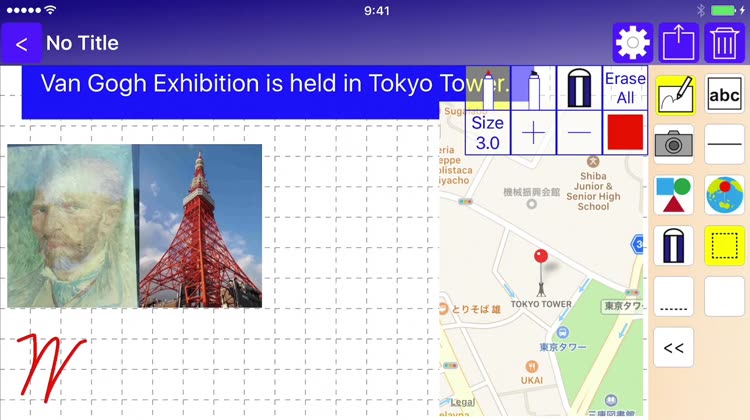Tap Shiba Junior & Senior High School label

(x=593, y=191)
